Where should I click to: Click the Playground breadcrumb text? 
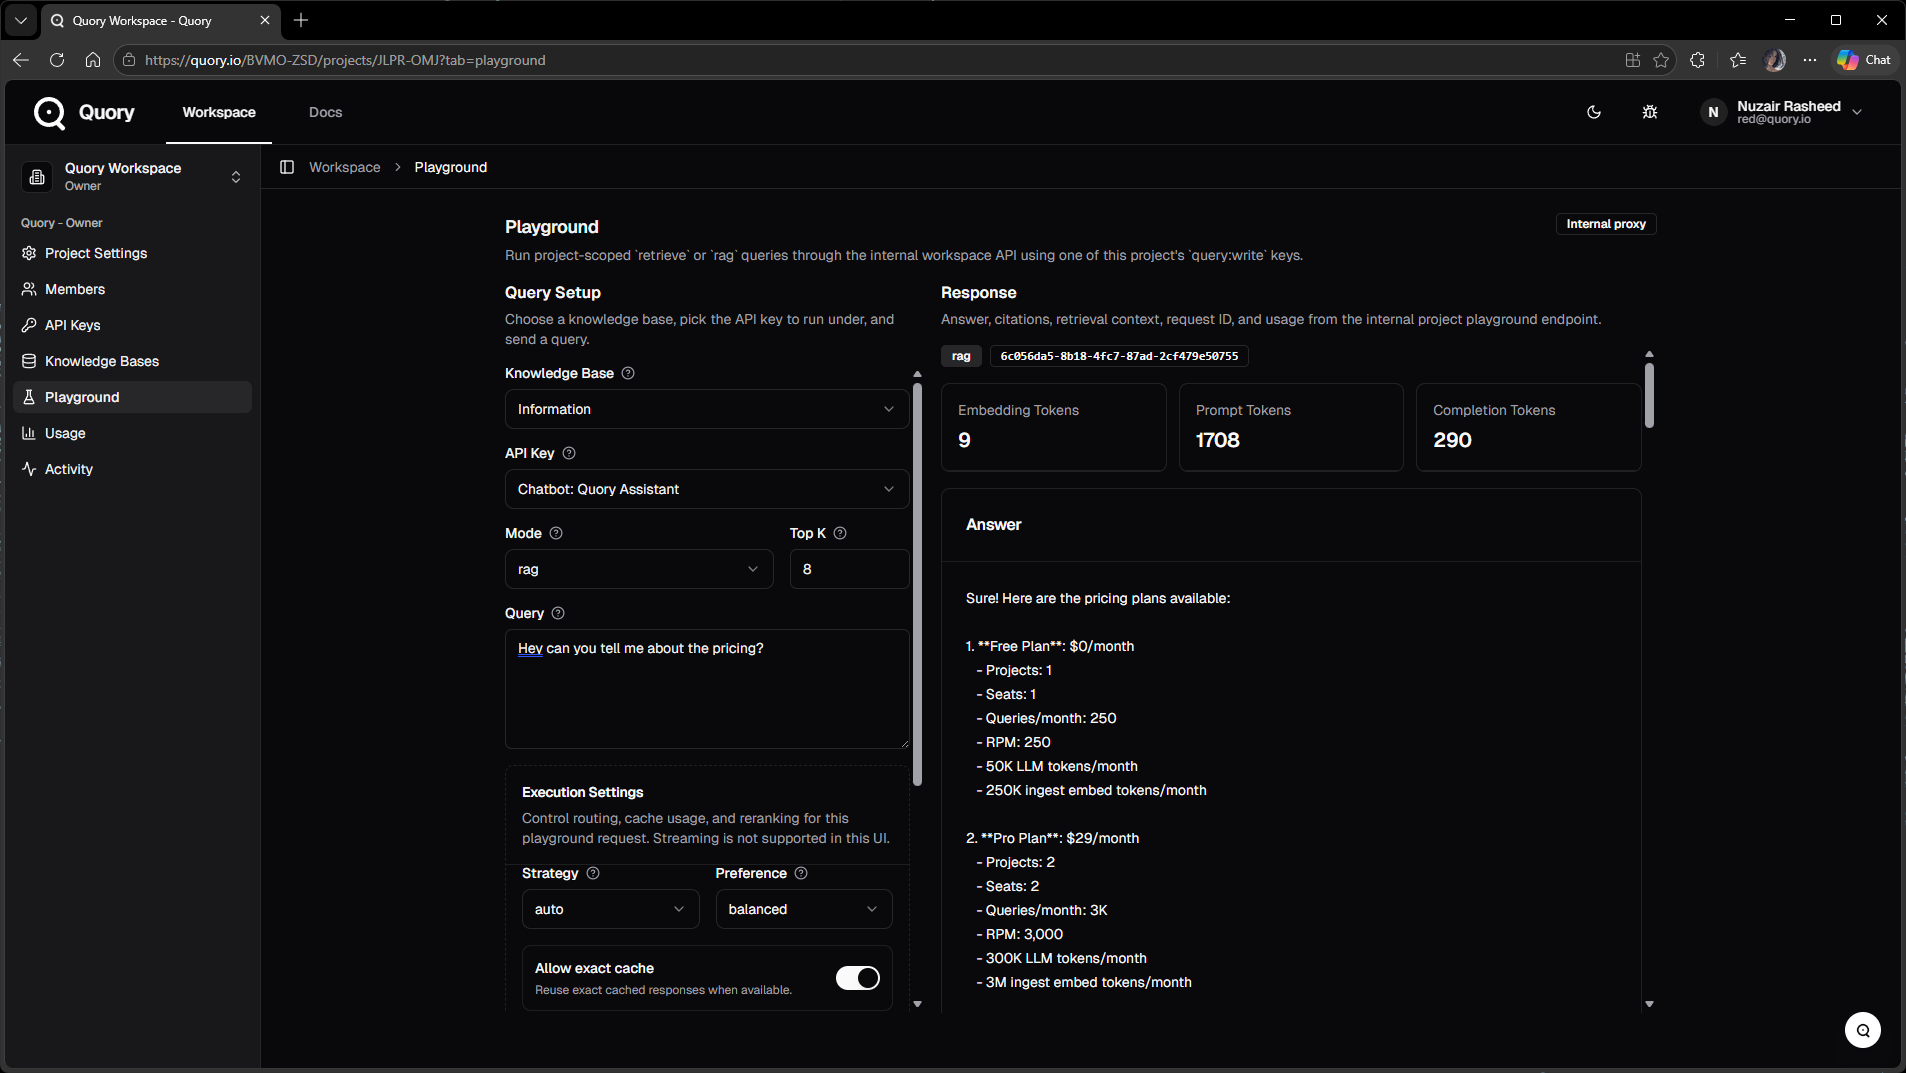(x=451, y=167)
